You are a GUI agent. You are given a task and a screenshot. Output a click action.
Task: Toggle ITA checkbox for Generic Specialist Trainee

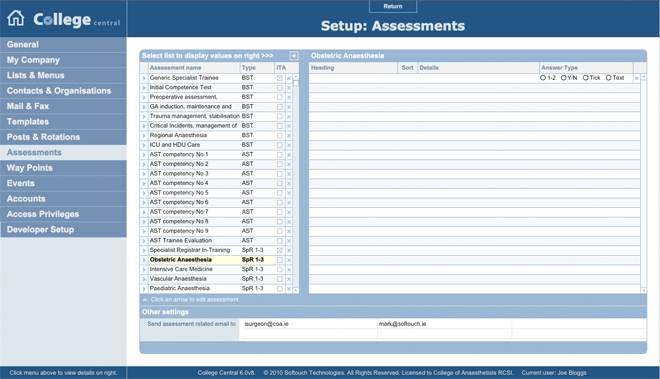(x=279, y=78)
